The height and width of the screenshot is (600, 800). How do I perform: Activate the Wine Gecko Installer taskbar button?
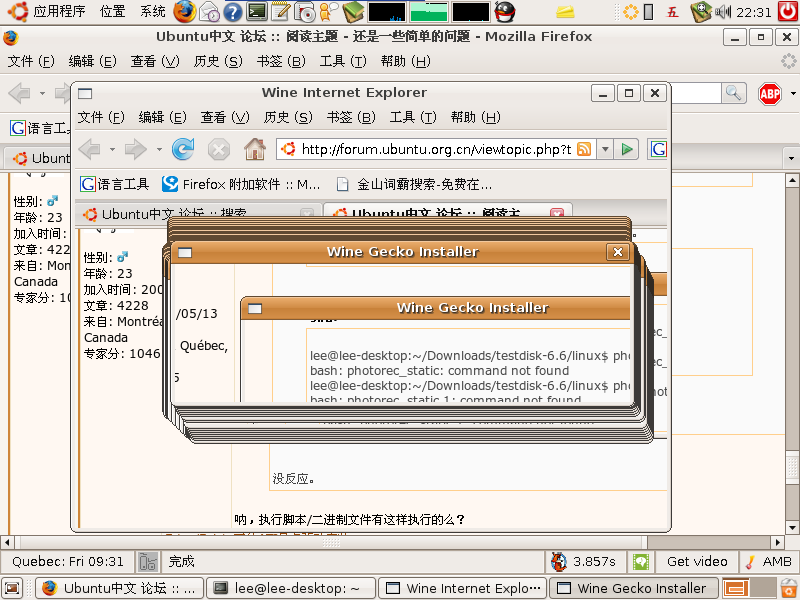634,588
